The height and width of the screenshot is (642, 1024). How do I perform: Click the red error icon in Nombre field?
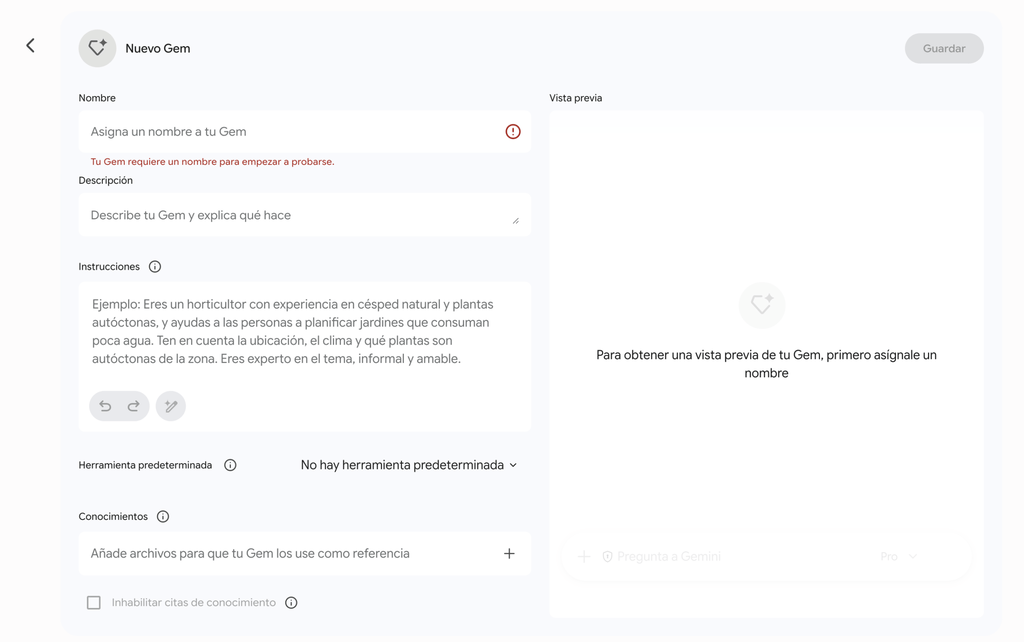[513, 132]
